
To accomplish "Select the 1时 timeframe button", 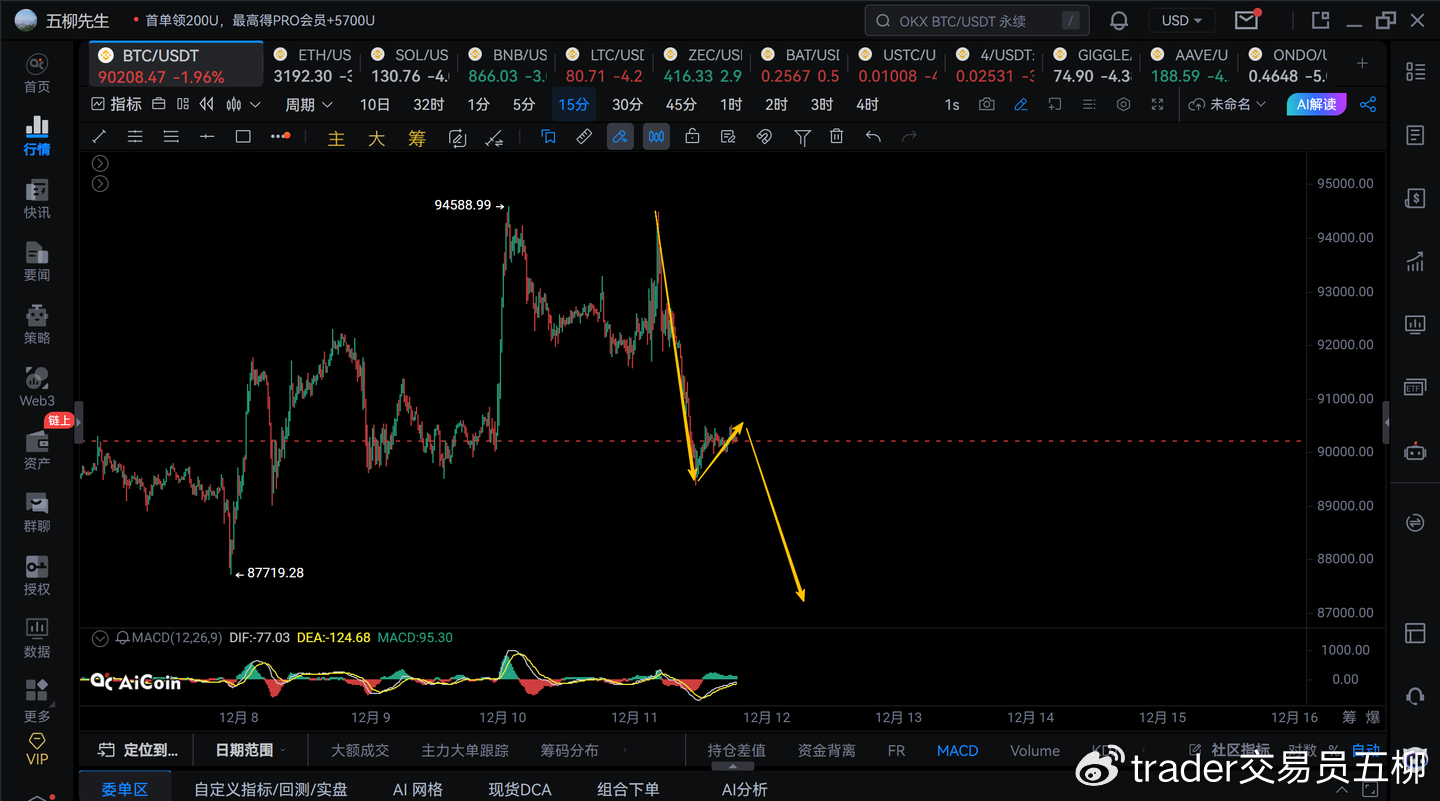I will [731, 105].
